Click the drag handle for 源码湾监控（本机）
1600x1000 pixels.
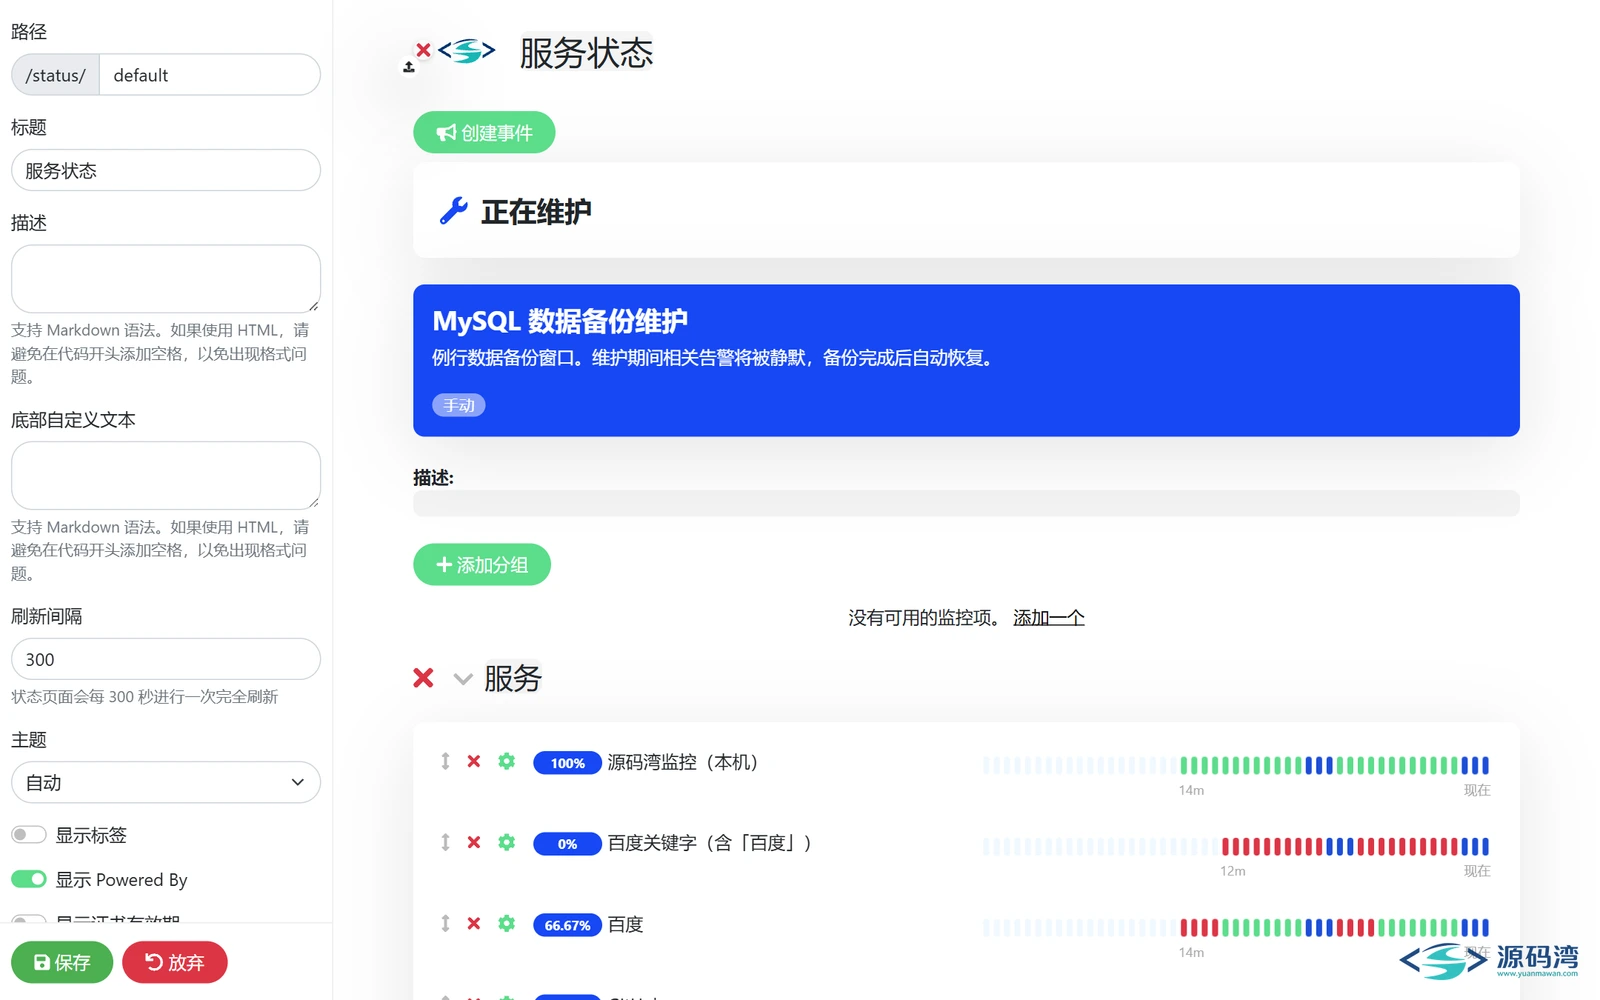coord(445,761)
